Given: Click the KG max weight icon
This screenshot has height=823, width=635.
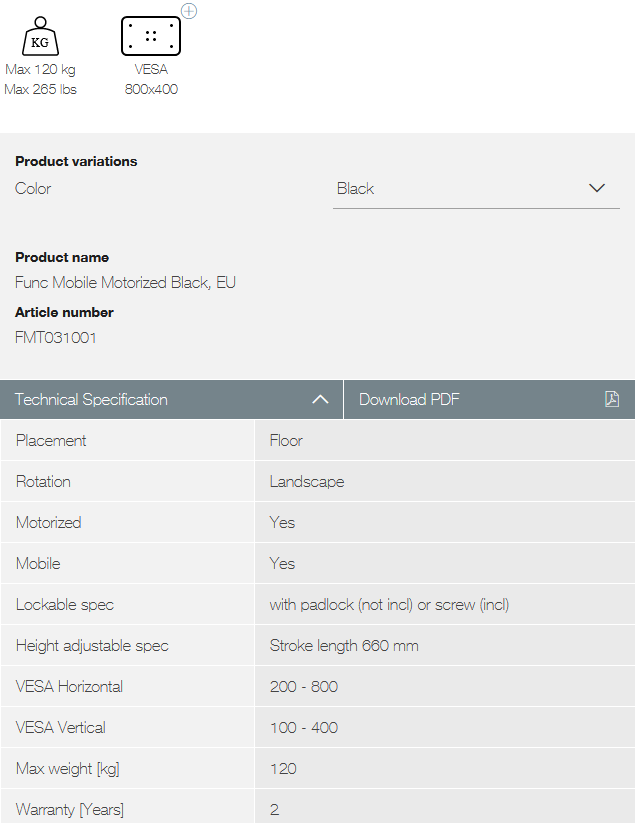Looking at the screenshot, I should [40, 36].
